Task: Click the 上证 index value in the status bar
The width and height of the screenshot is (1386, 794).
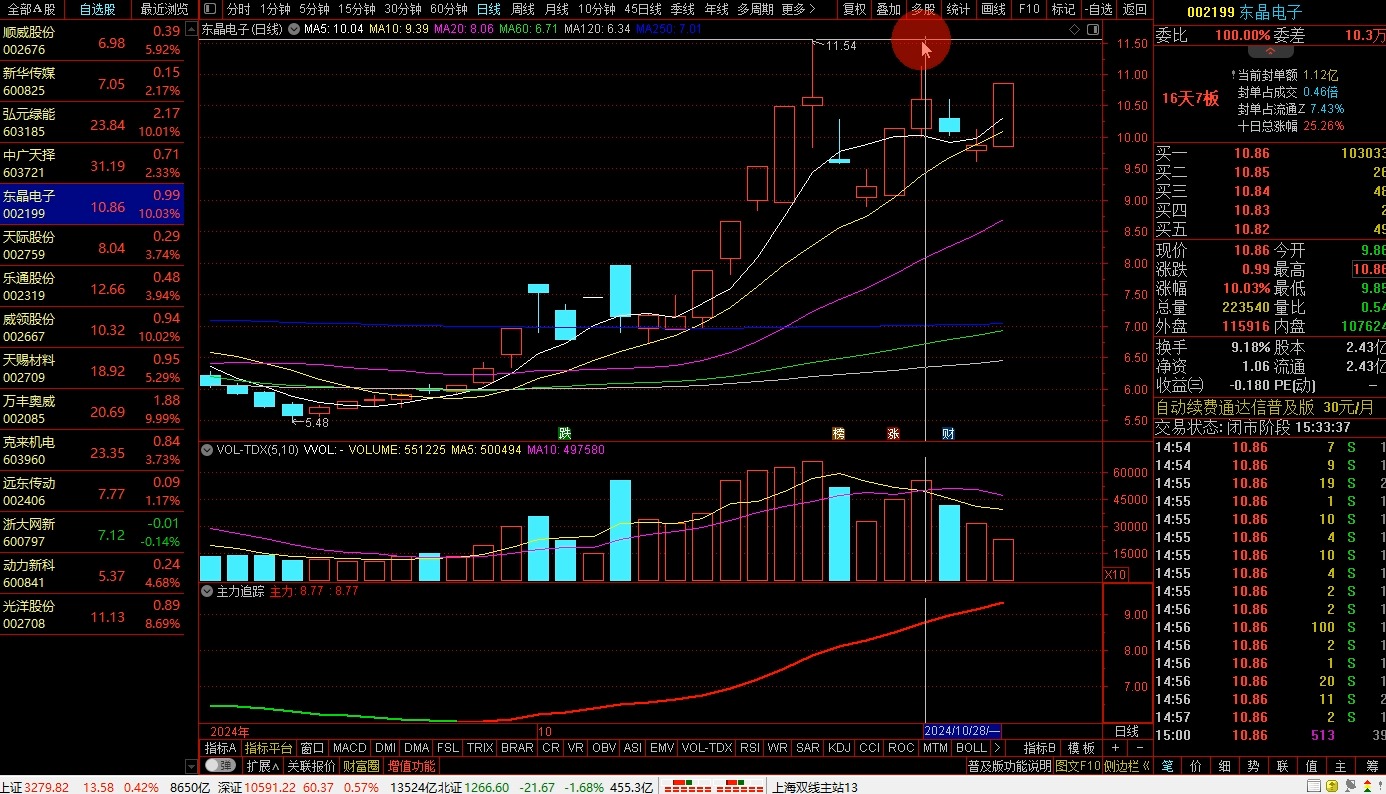Action: (47, 787)
